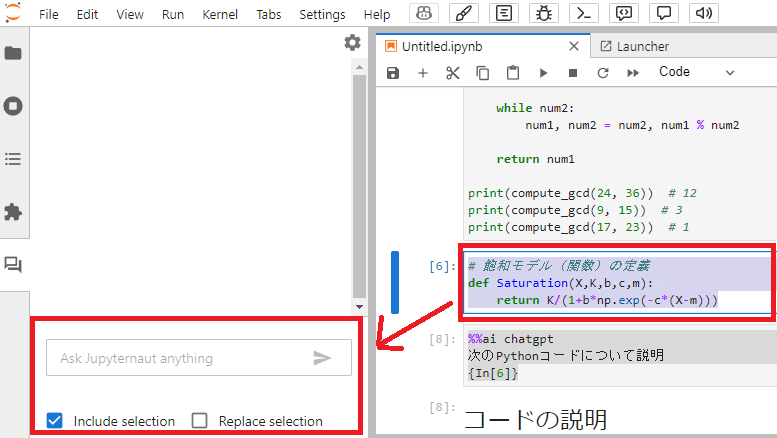Image resolution: width=777 pixels, height=438 pixels.
Task: Switch to the Launcher tab
Action: [x=634, y=46]
